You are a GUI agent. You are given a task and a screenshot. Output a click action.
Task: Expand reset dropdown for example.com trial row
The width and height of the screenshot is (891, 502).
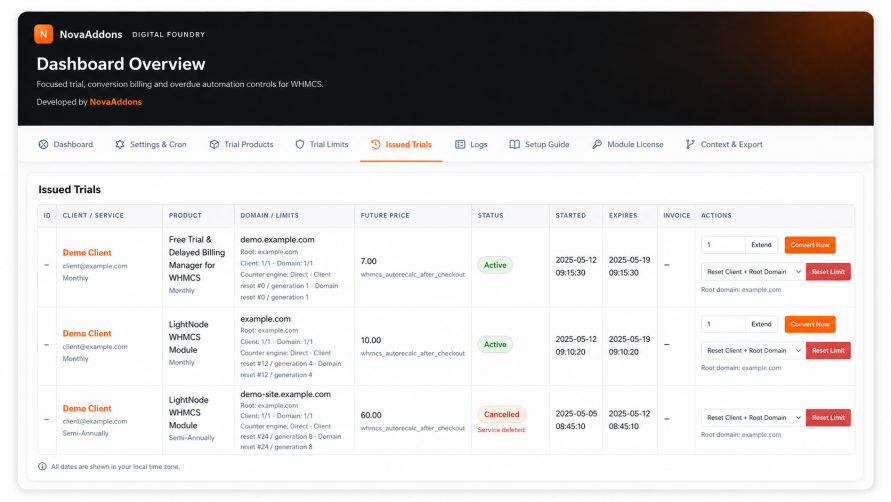(x=753, y=351)
